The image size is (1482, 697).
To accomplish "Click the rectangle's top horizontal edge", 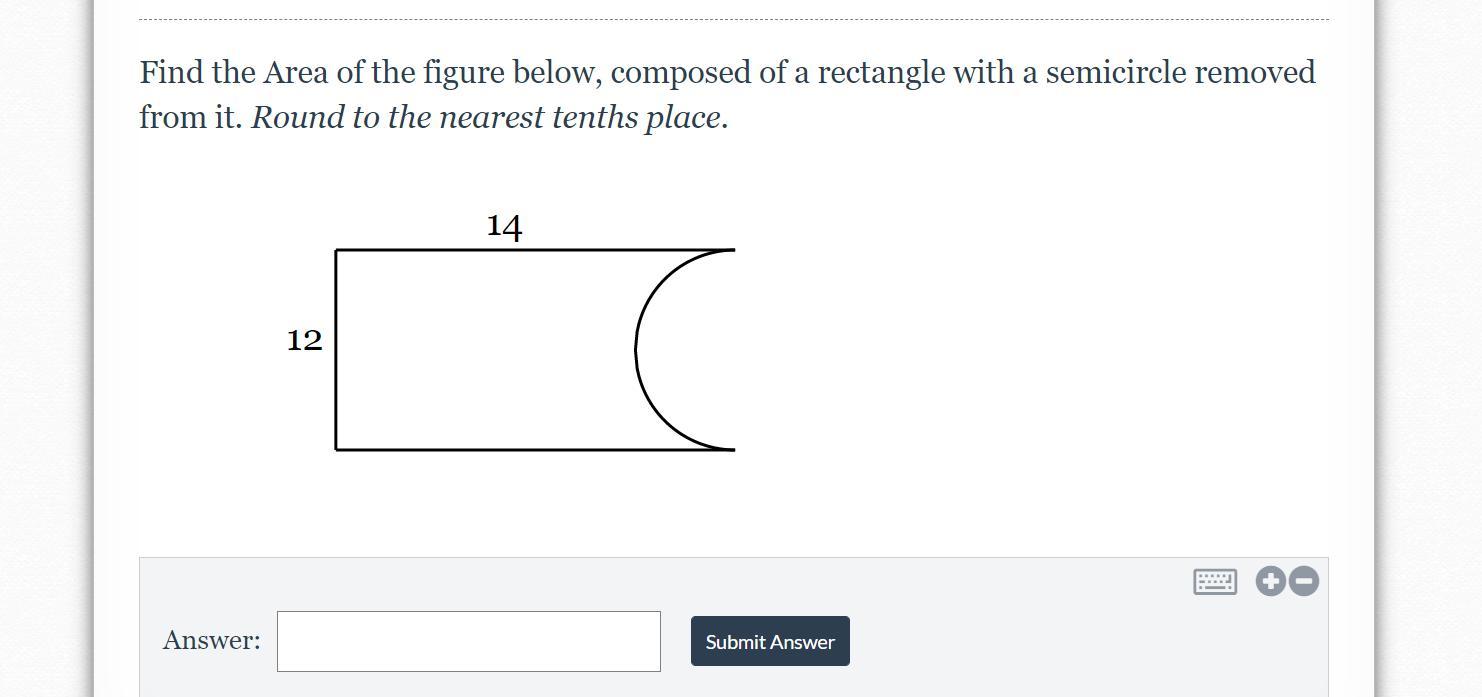I will coord(535,249).
